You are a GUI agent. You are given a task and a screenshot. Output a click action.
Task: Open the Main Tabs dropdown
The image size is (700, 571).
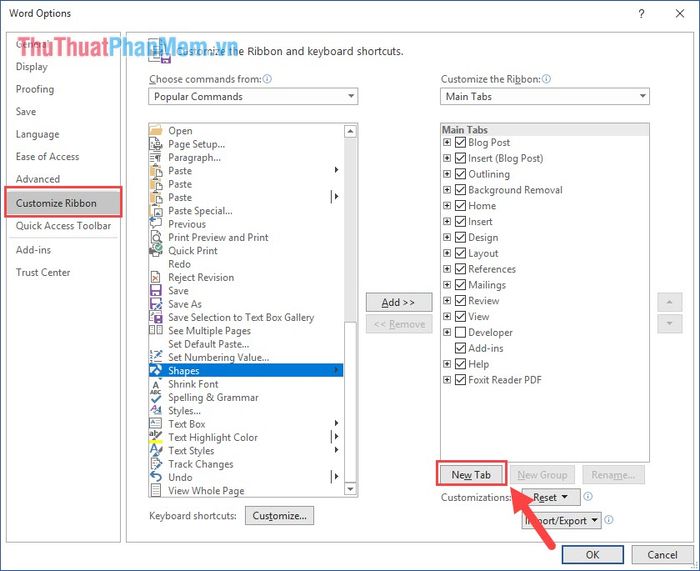pos(545,96)
